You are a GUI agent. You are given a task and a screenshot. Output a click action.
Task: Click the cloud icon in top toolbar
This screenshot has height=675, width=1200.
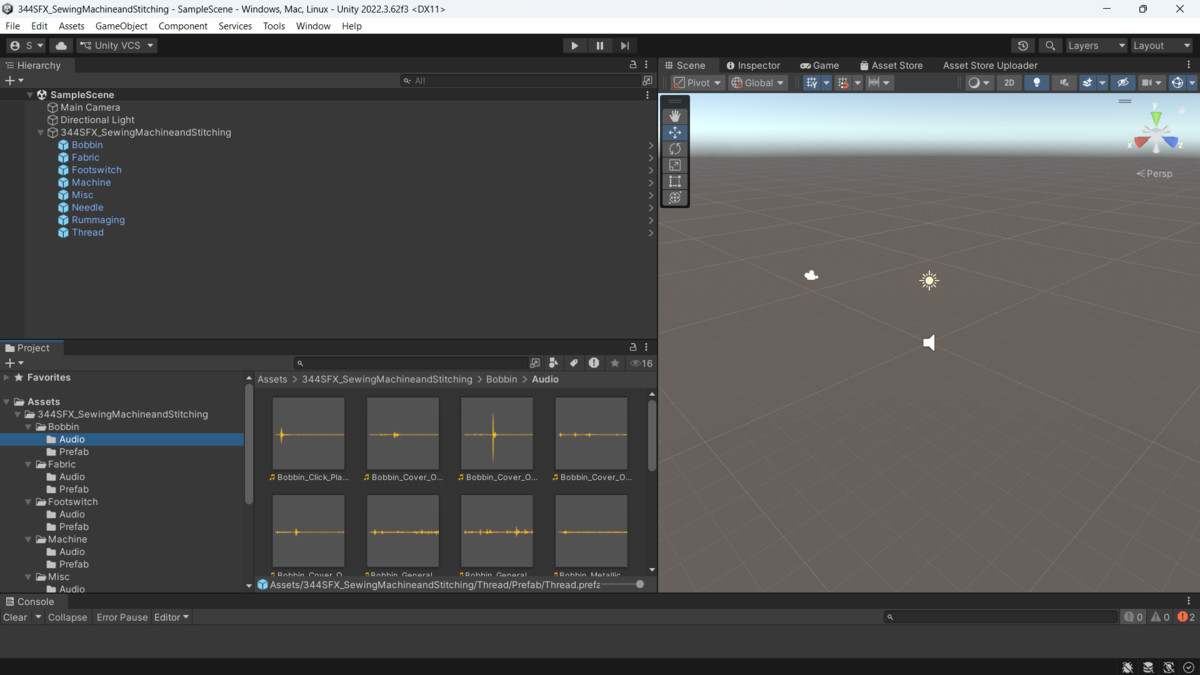[61, 45]
